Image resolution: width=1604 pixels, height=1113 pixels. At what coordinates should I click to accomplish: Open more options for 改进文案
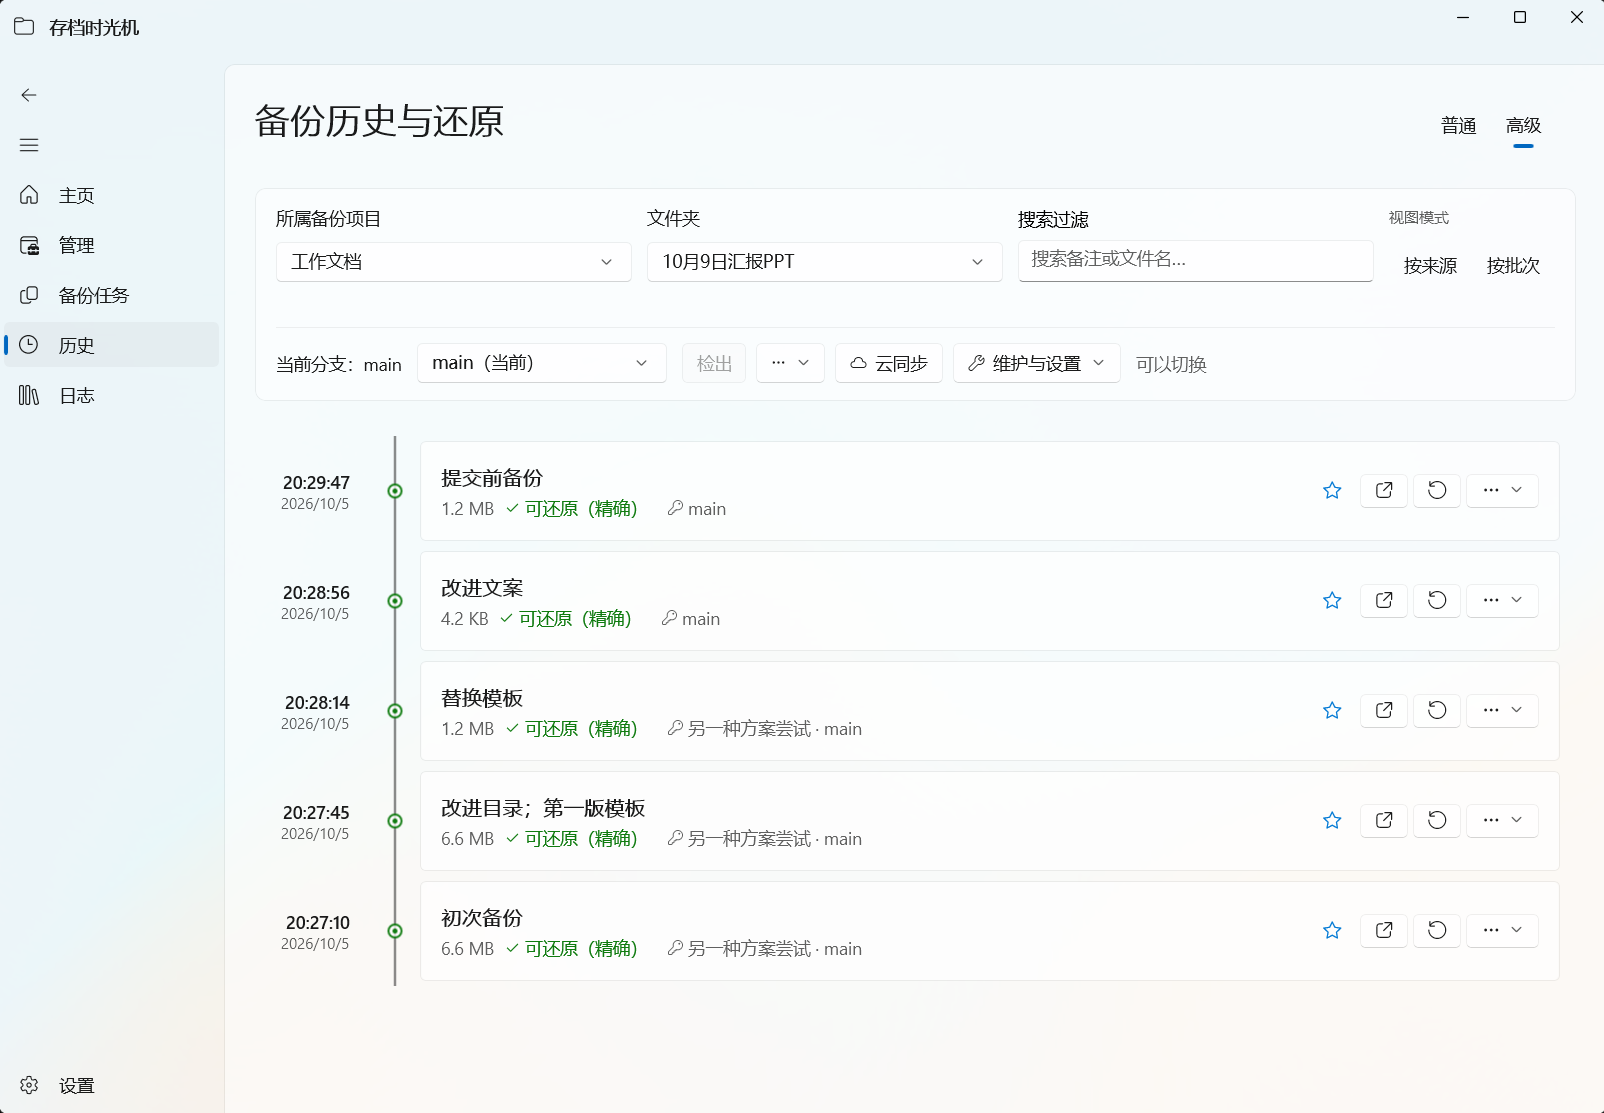pos(1502,600)
